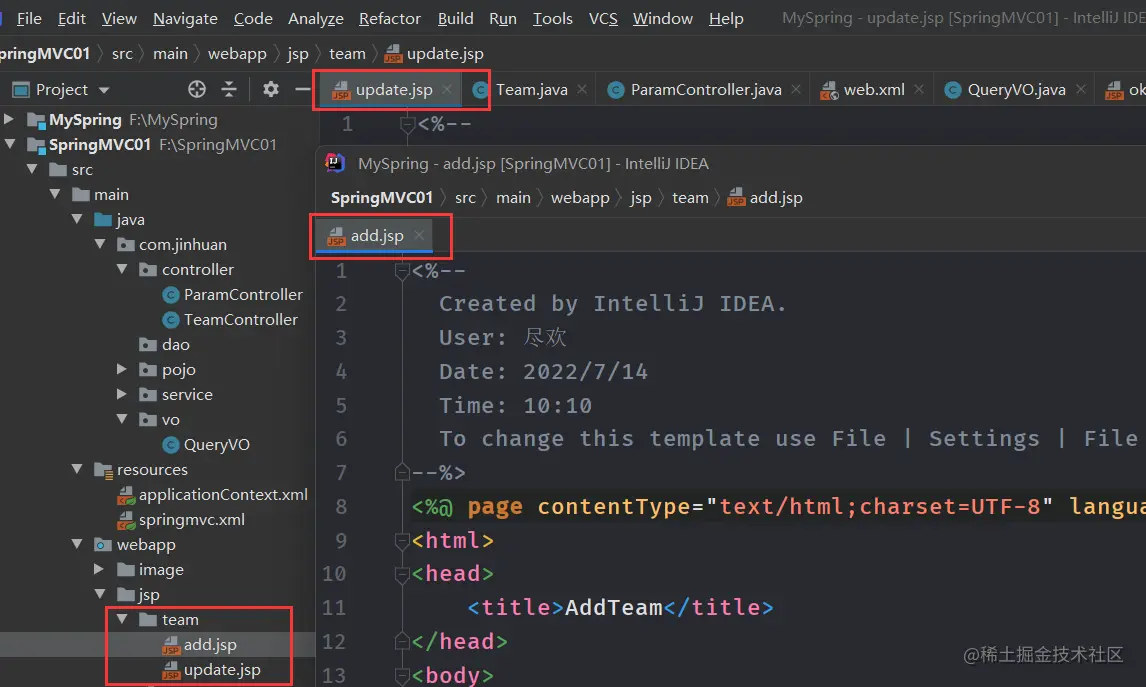Screen dimensions: 1146x687
Task: Close the add.jsp tab in front window
Action: click(419, 235)
